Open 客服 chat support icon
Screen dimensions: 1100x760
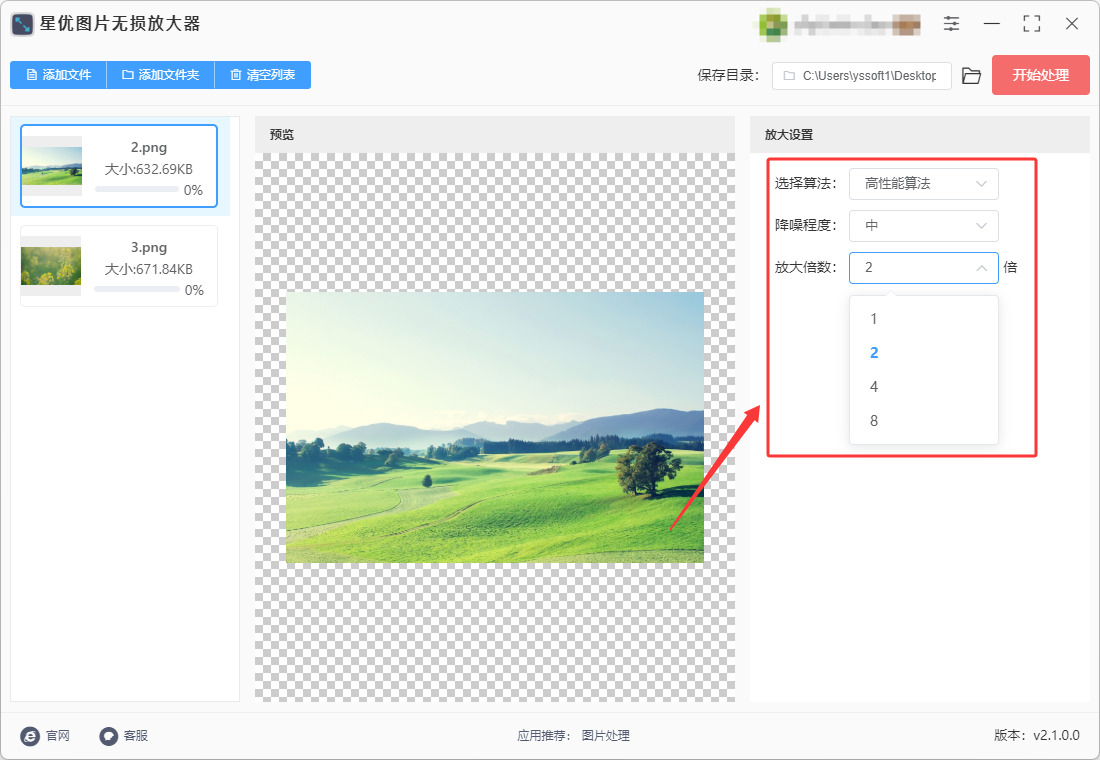coord(109,735)
